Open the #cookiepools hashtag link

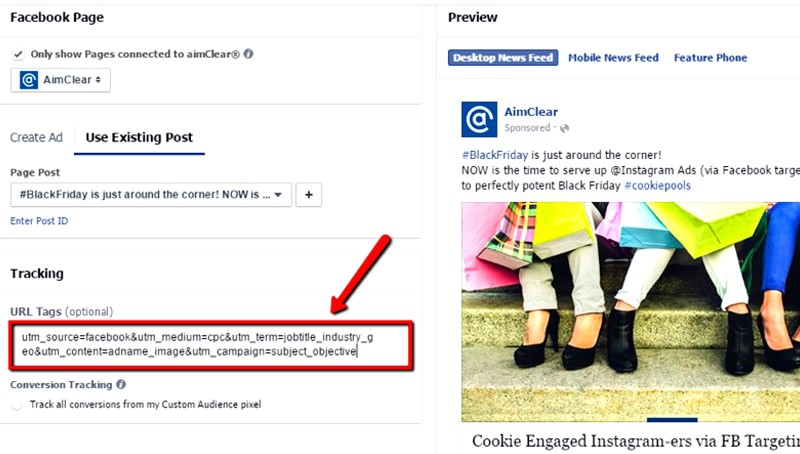click(x=657, y=185)
